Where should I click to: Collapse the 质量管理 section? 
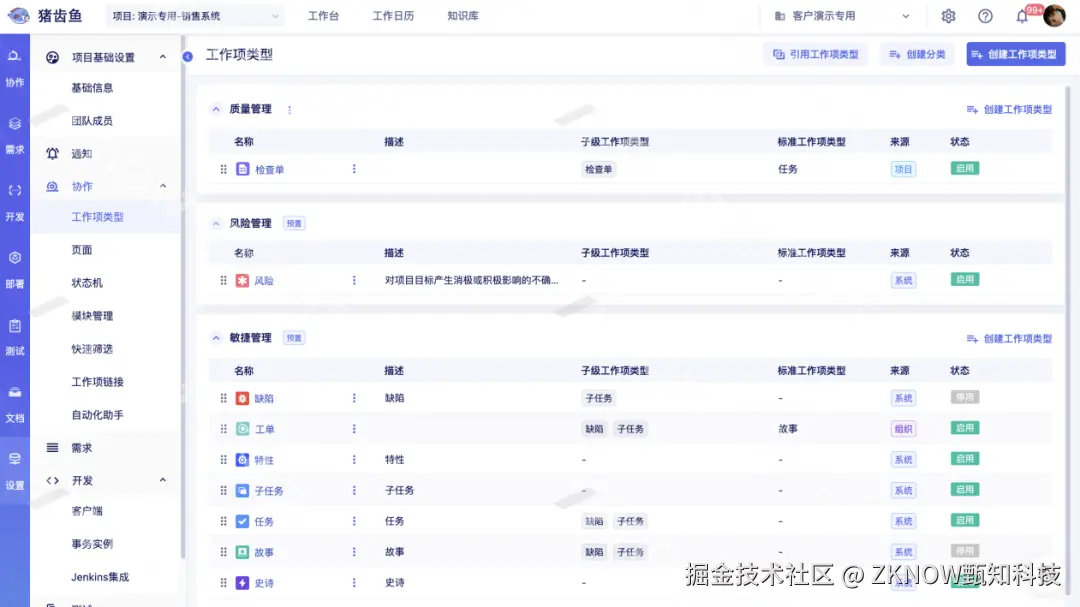pos(214,108)
